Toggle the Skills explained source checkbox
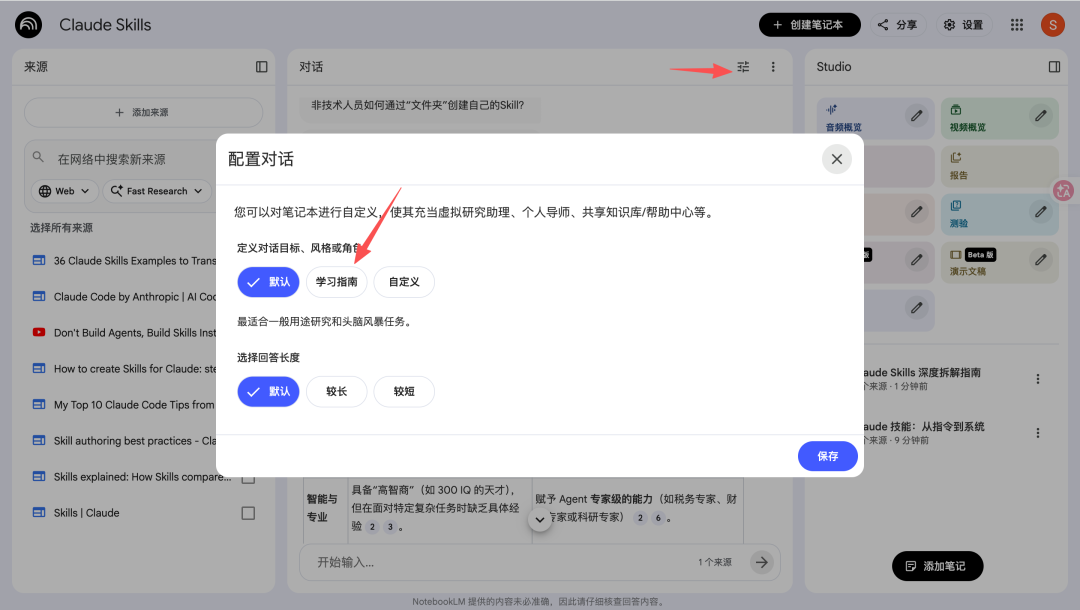The image size is (1080, 610). coord(249,480)
